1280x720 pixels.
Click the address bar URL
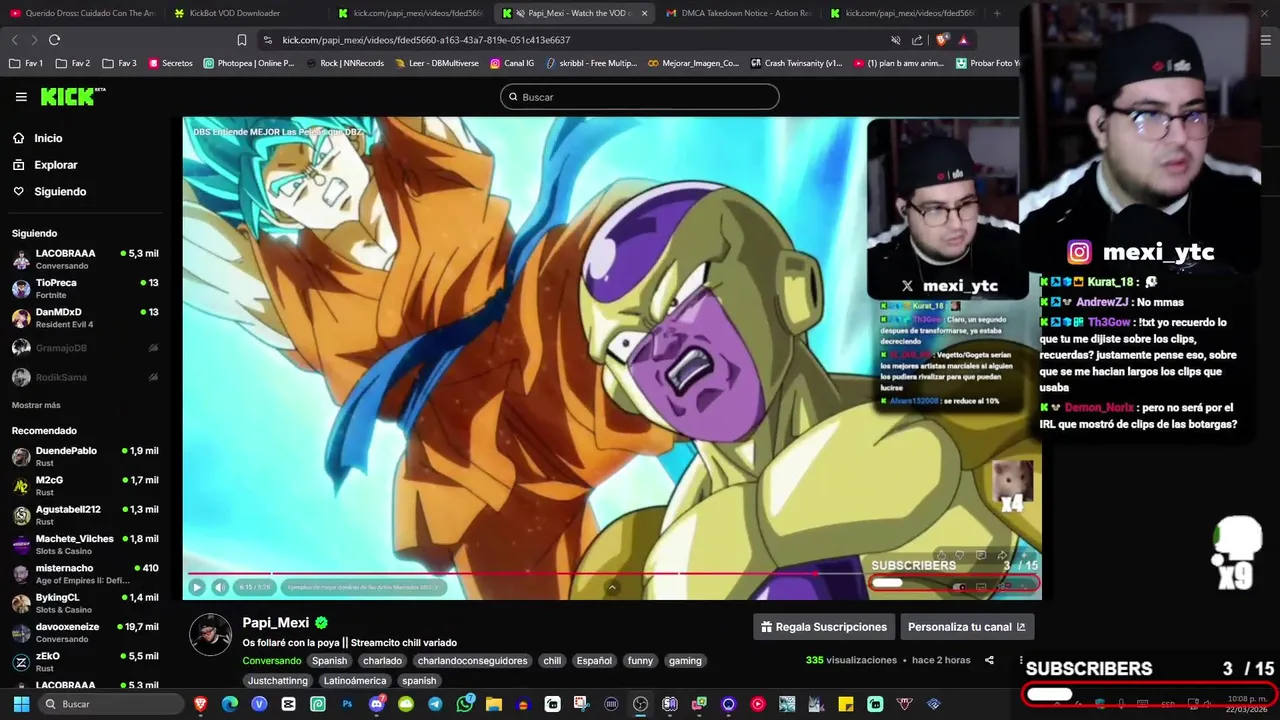[426, 40]
